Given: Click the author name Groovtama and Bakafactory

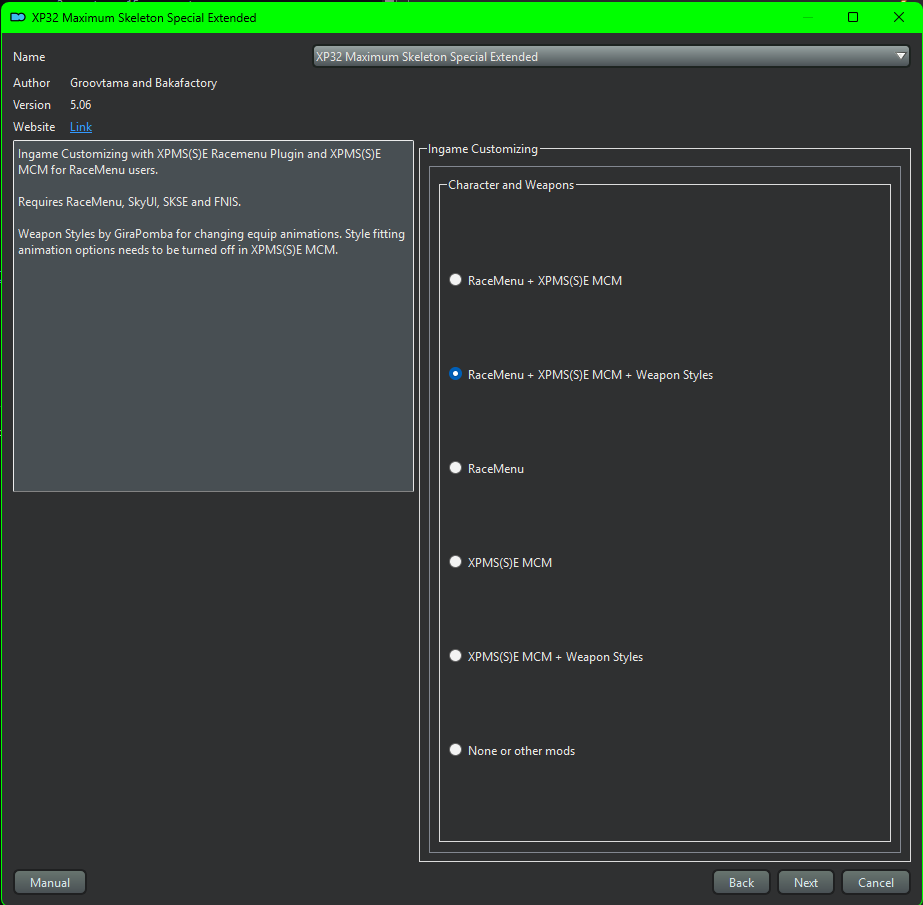Looking at the screenshot, I should click(144, 83).
